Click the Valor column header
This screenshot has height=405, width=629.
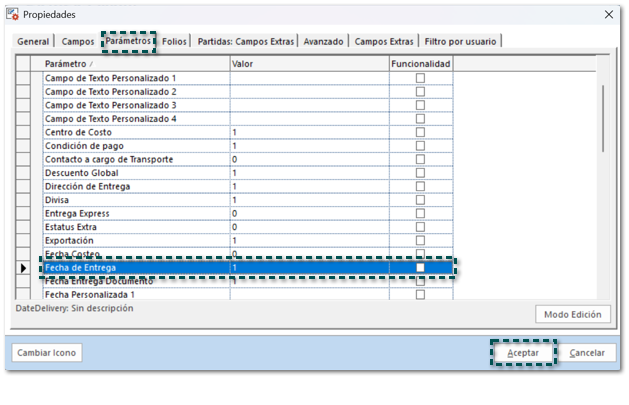click(x=308, y=64)
